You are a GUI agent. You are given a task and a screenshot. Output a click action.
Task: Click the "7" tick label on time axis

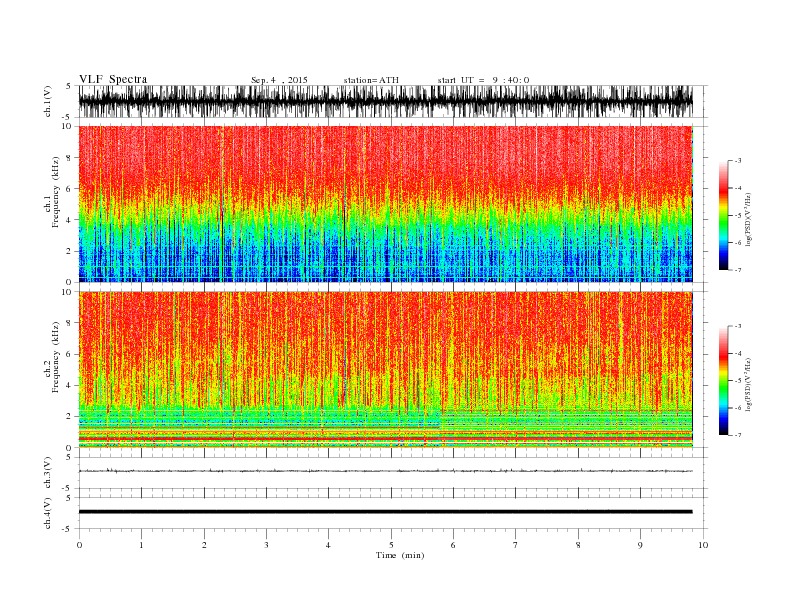coord(516,545)
